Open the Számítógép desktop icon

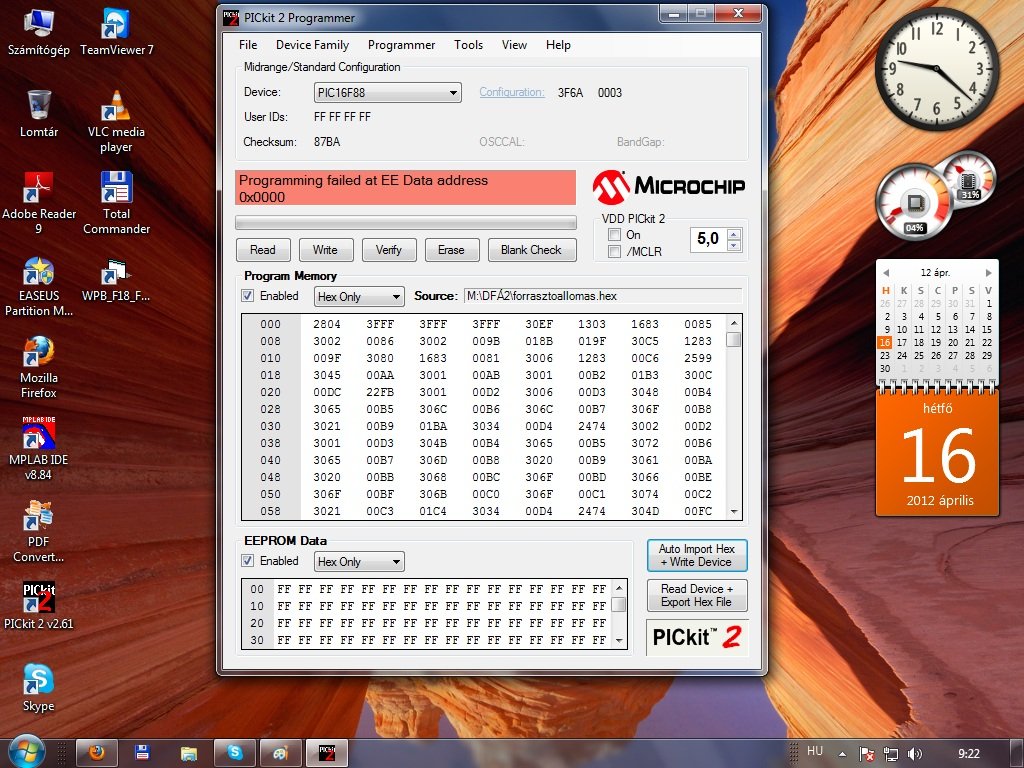pyautogui.click(x=39, y=31)
